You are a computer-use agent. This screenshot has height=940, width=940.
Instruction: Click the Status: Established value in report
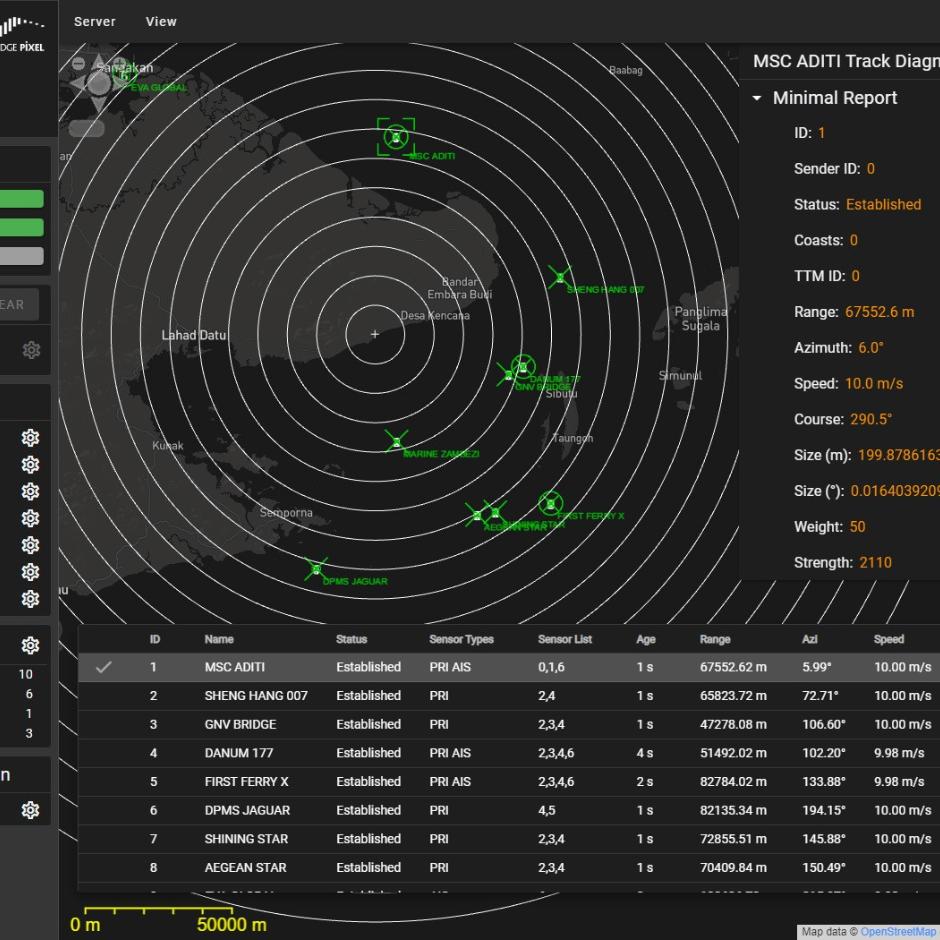click(883, 204)
